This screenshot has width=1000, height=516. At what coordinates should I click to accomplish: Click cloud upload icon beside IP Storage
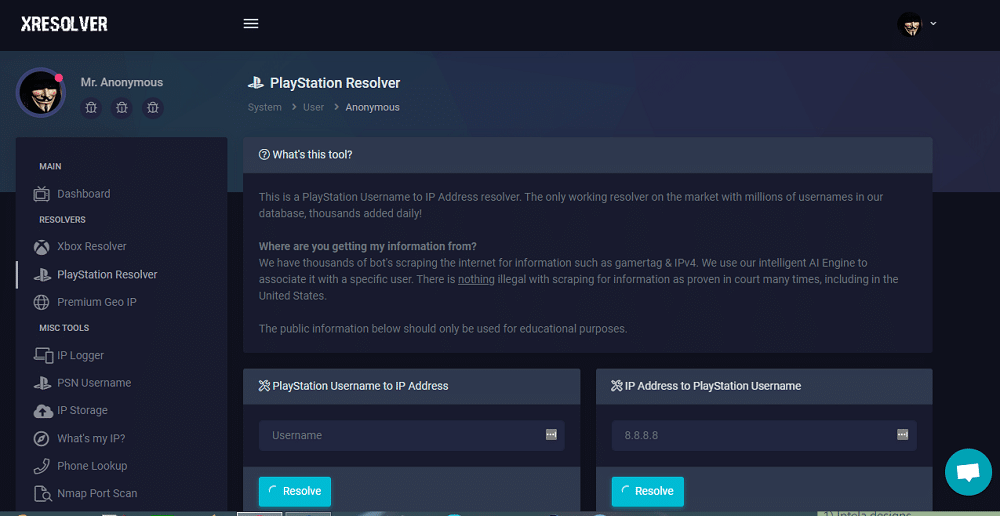pos(43,411)
